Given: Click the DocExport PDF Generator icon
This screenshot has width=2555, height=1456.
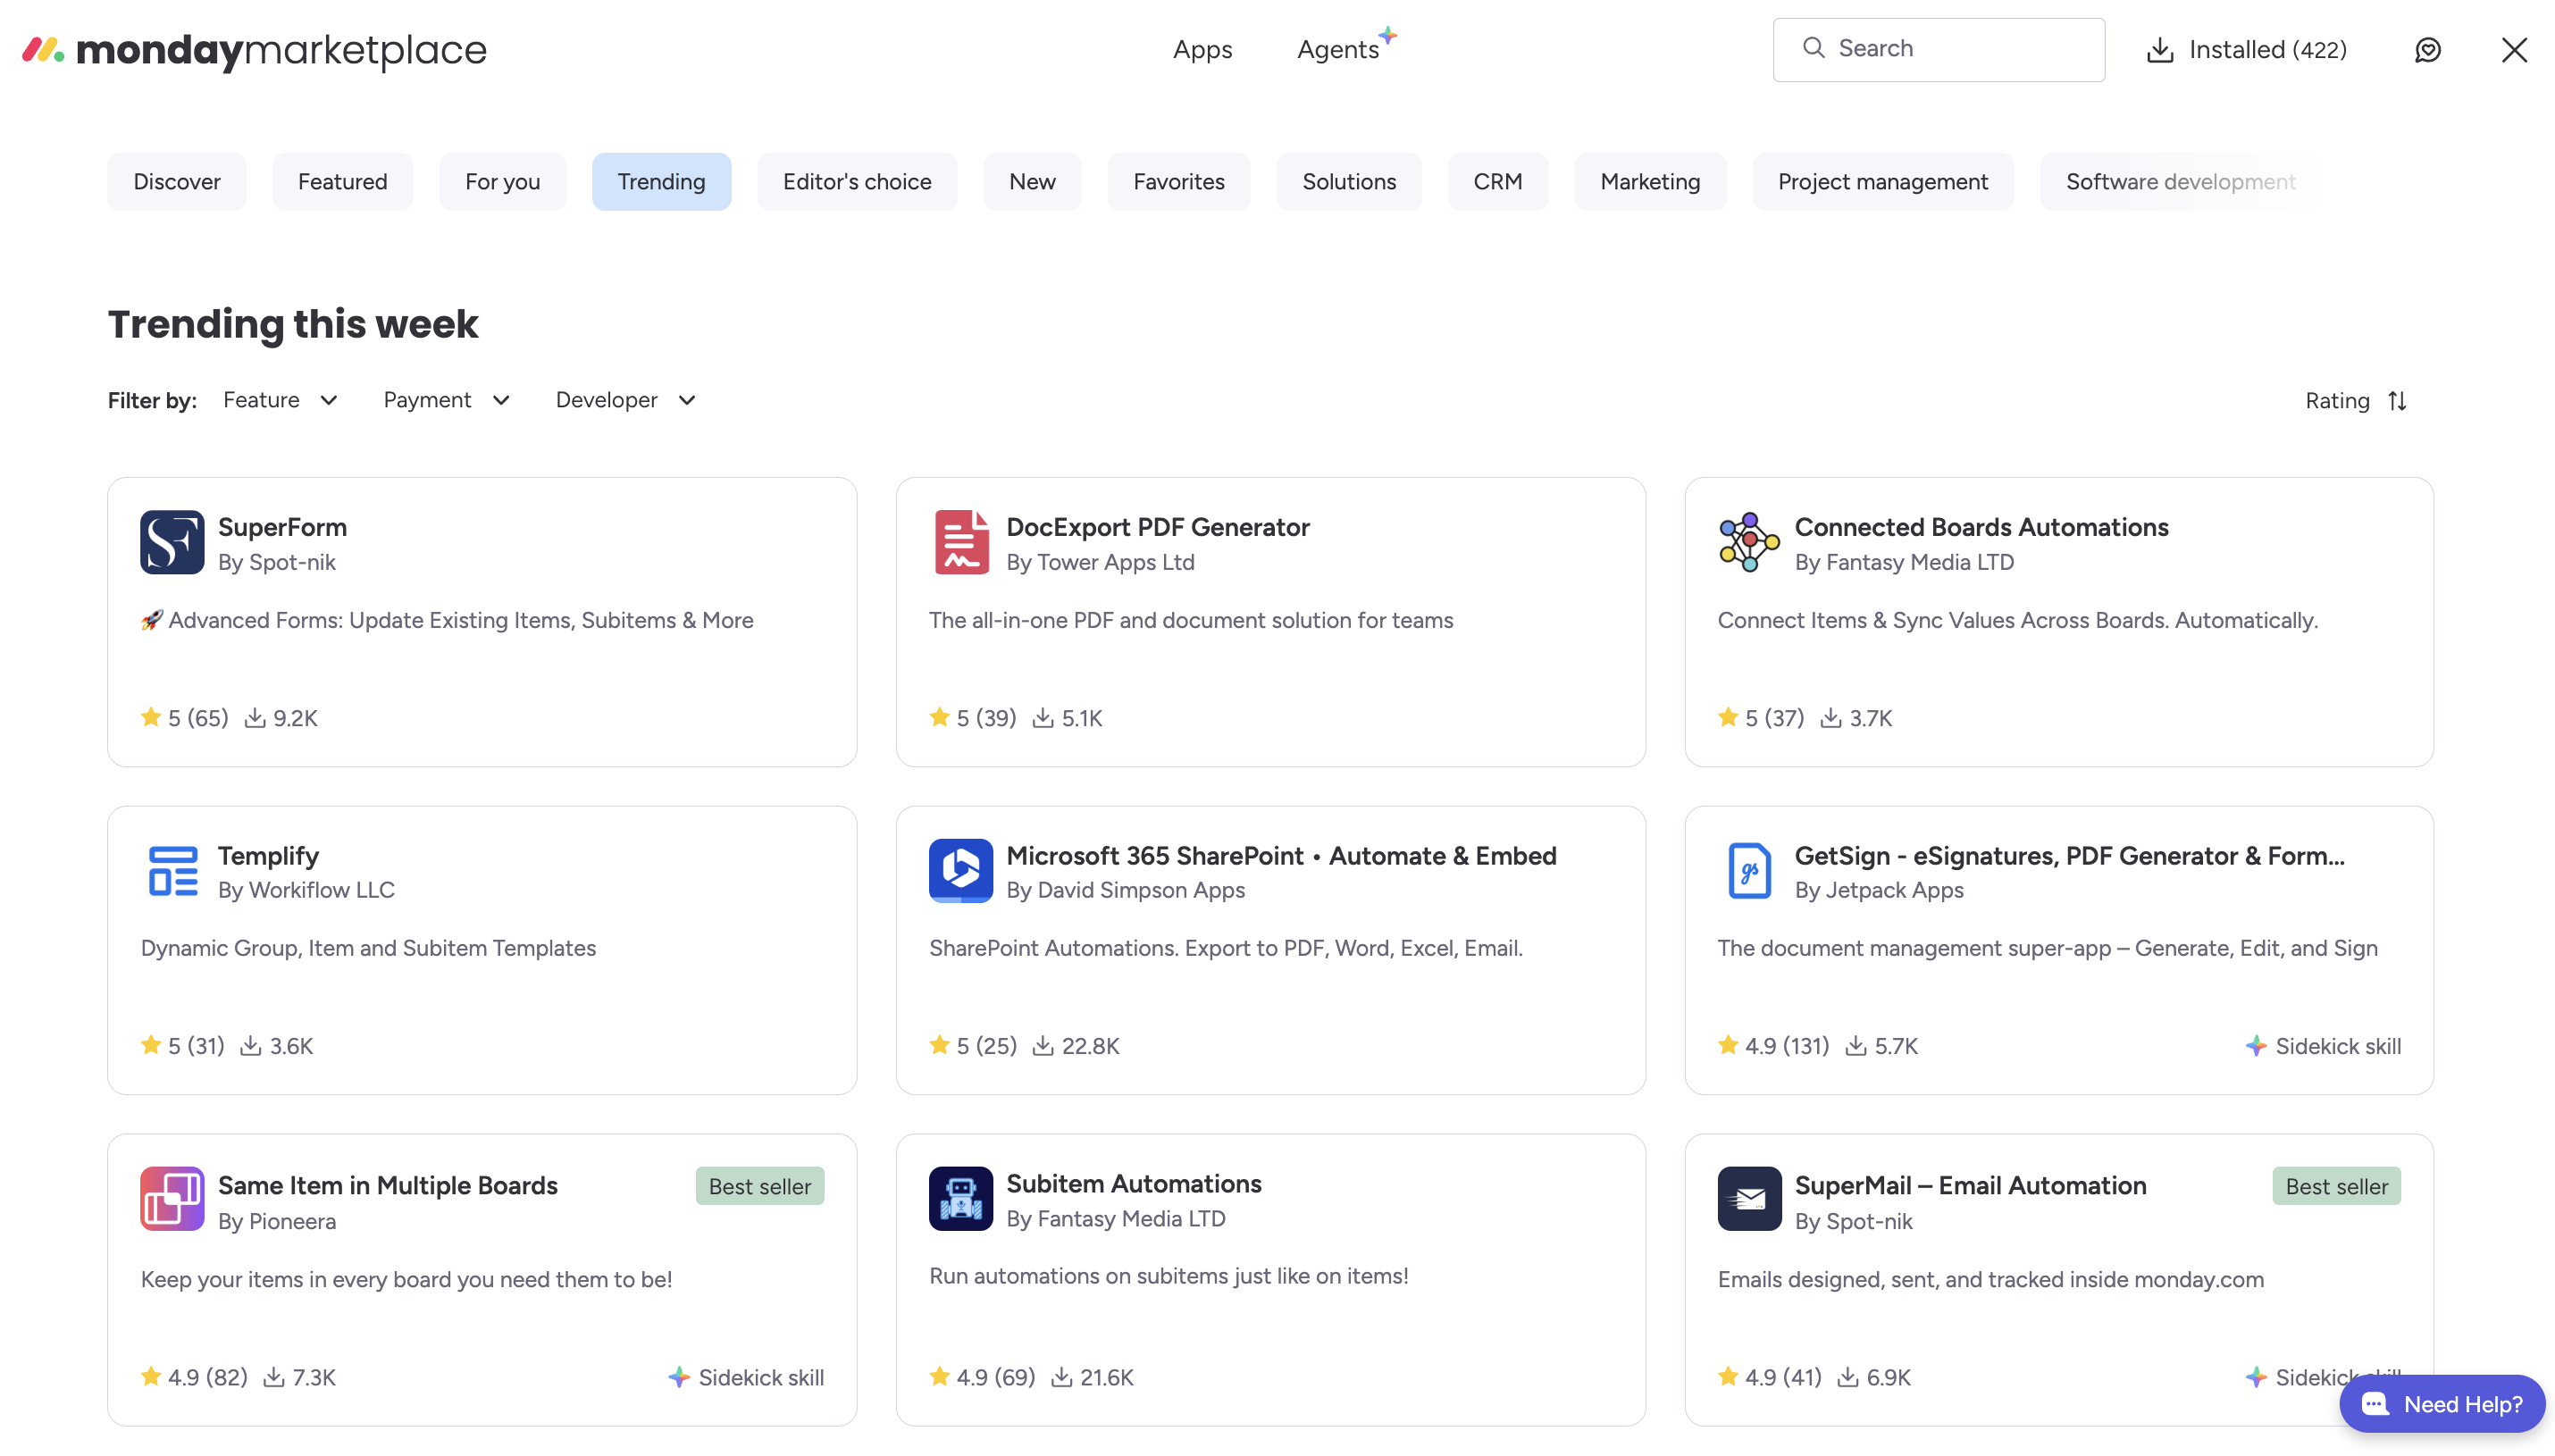Looking at the screenshot, I should coord(960,542).
